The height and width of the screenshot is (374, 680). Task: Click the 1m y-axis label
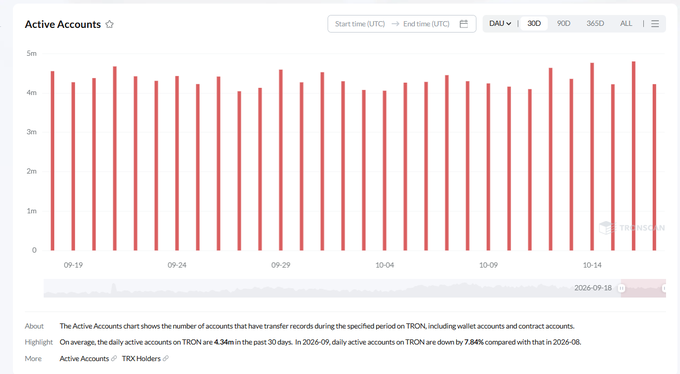click(x=32, y=211)
